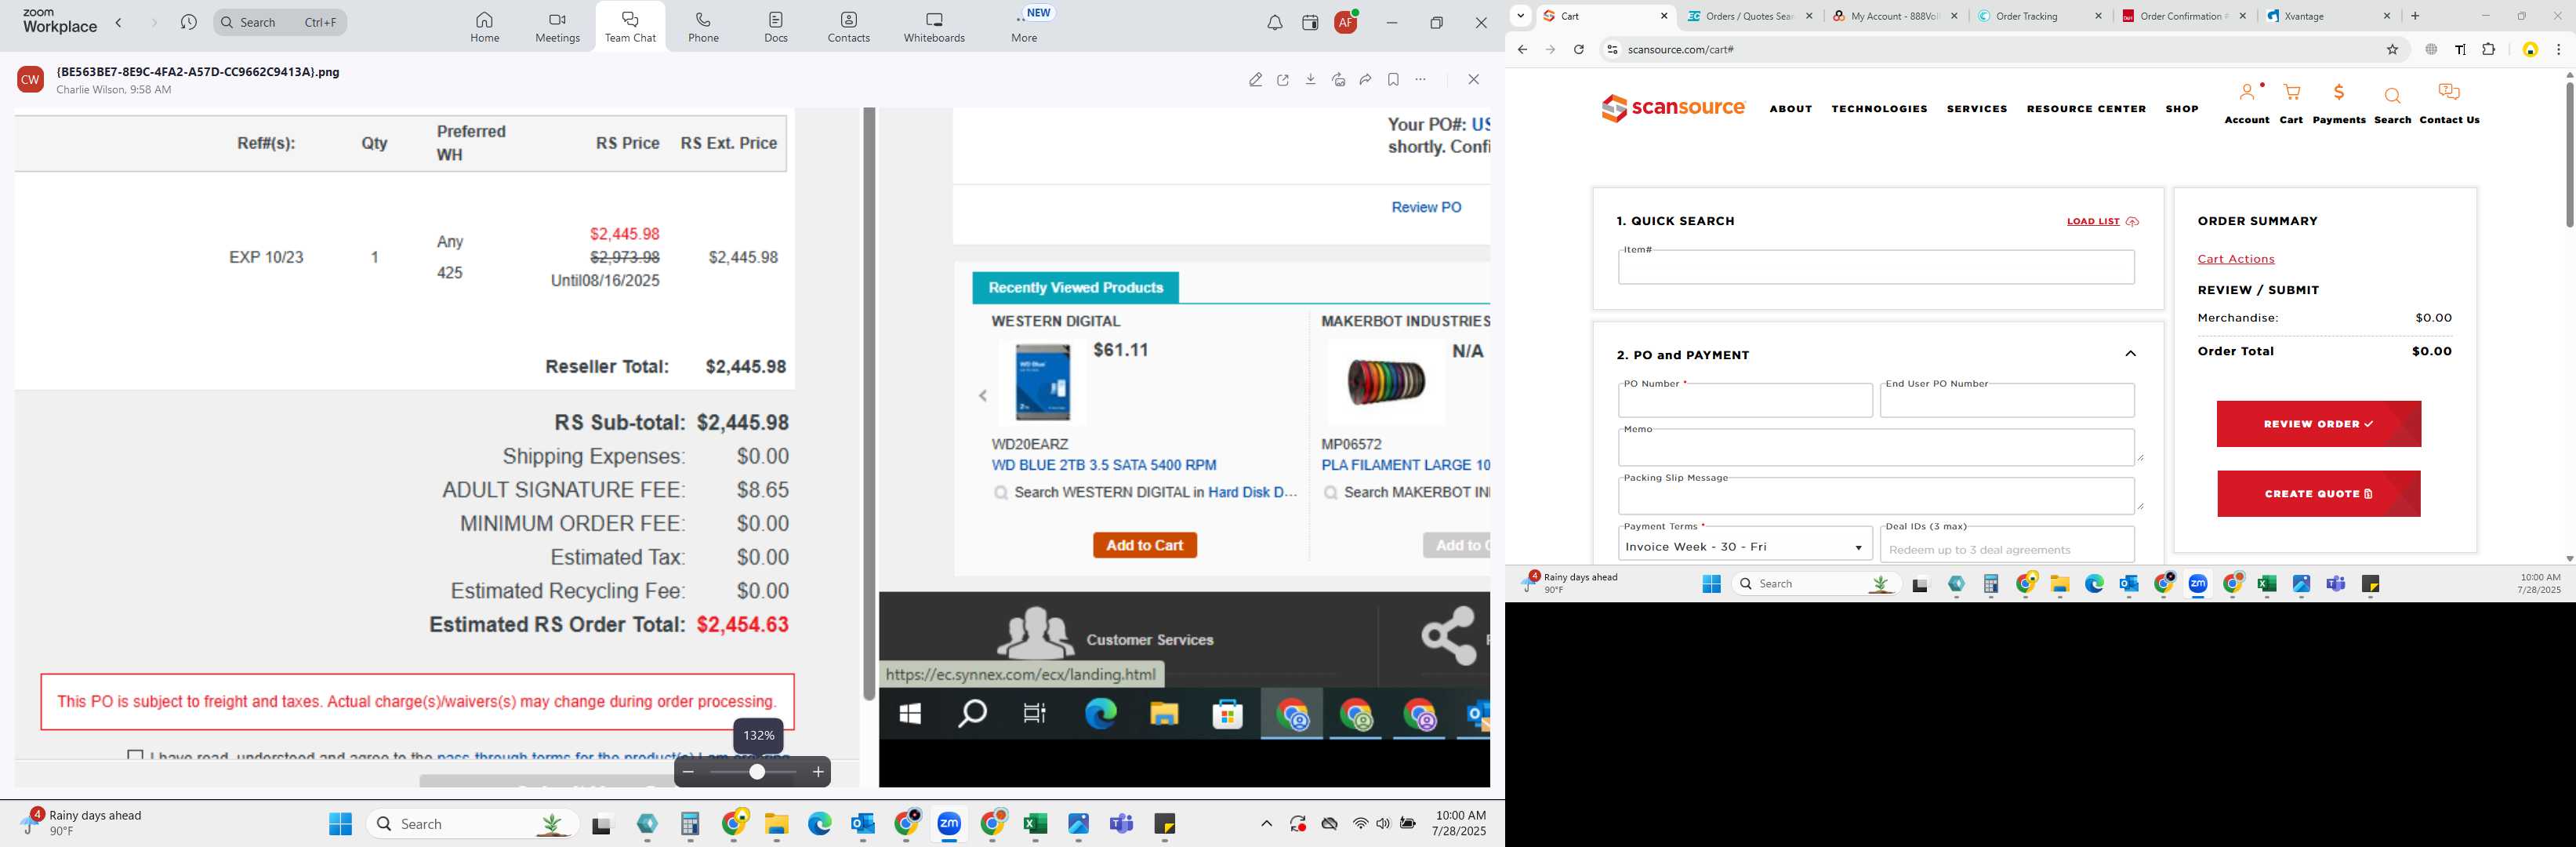Show hidden system tray icons chevron
2576x847 pixels.
(x=1266, y=824)
